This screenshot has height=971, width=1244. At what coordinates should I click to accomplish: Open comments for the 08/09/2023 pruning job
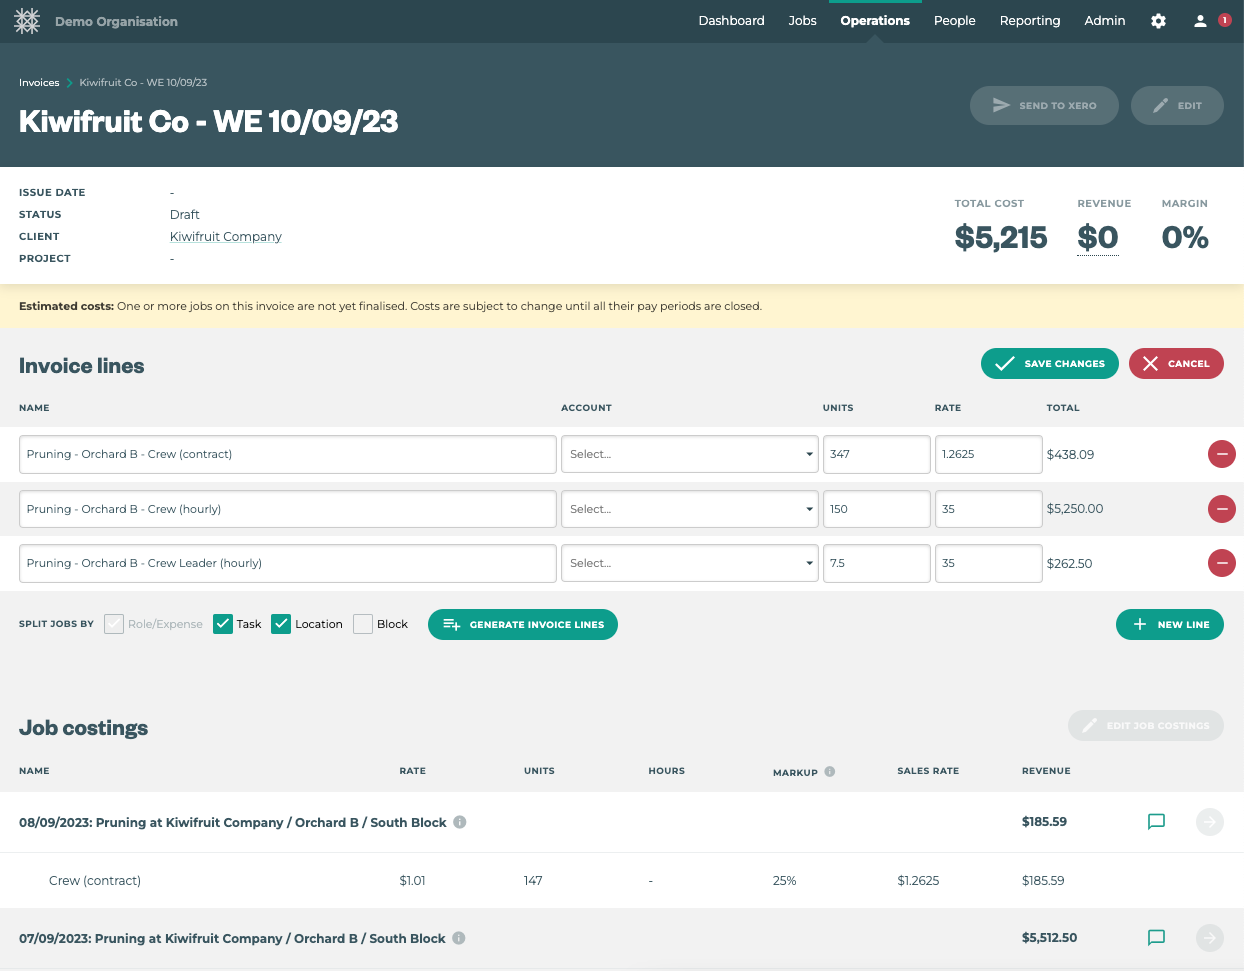pos(1156,822)
